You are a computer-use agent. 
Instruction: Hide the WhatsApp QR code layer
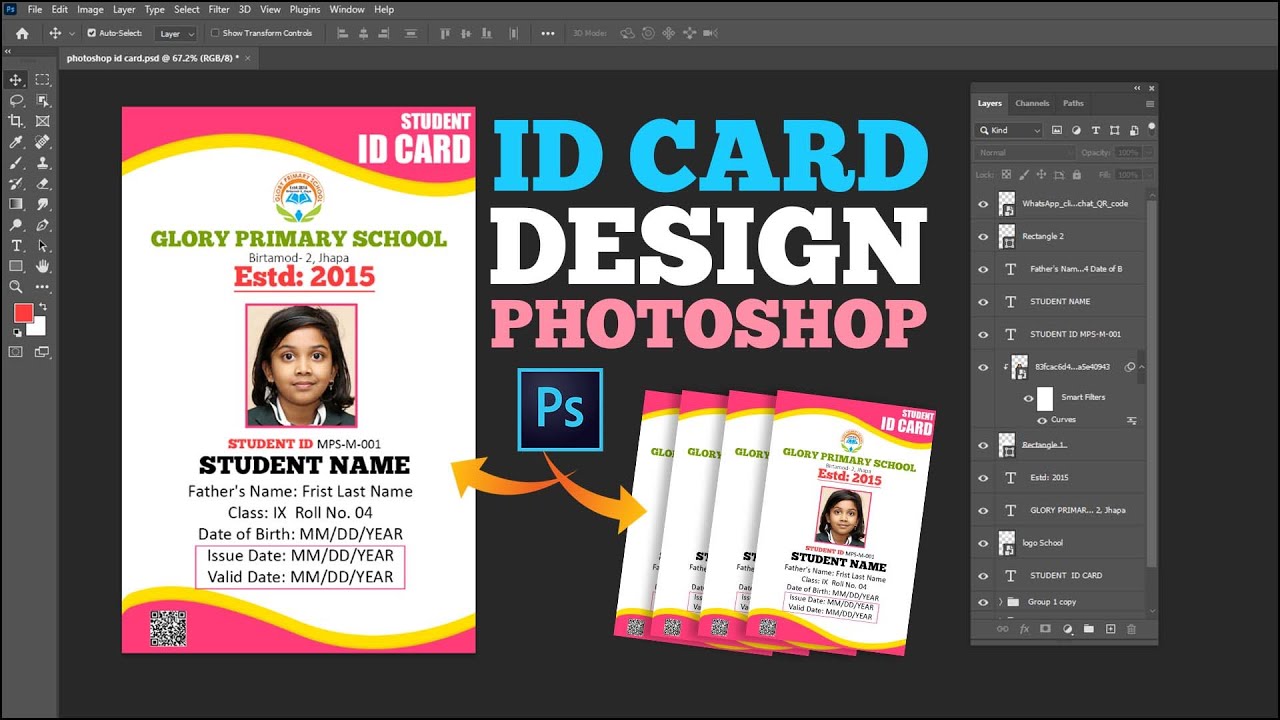coord(983,203)
